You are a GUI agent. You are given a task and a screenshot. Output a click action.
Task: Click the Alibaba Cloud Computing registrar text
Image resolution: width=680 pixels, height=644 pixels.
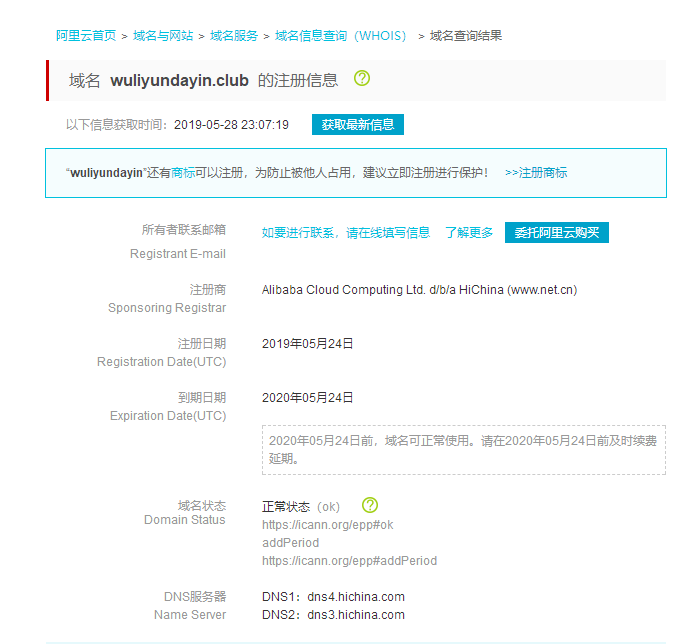(x=419, y=290)
